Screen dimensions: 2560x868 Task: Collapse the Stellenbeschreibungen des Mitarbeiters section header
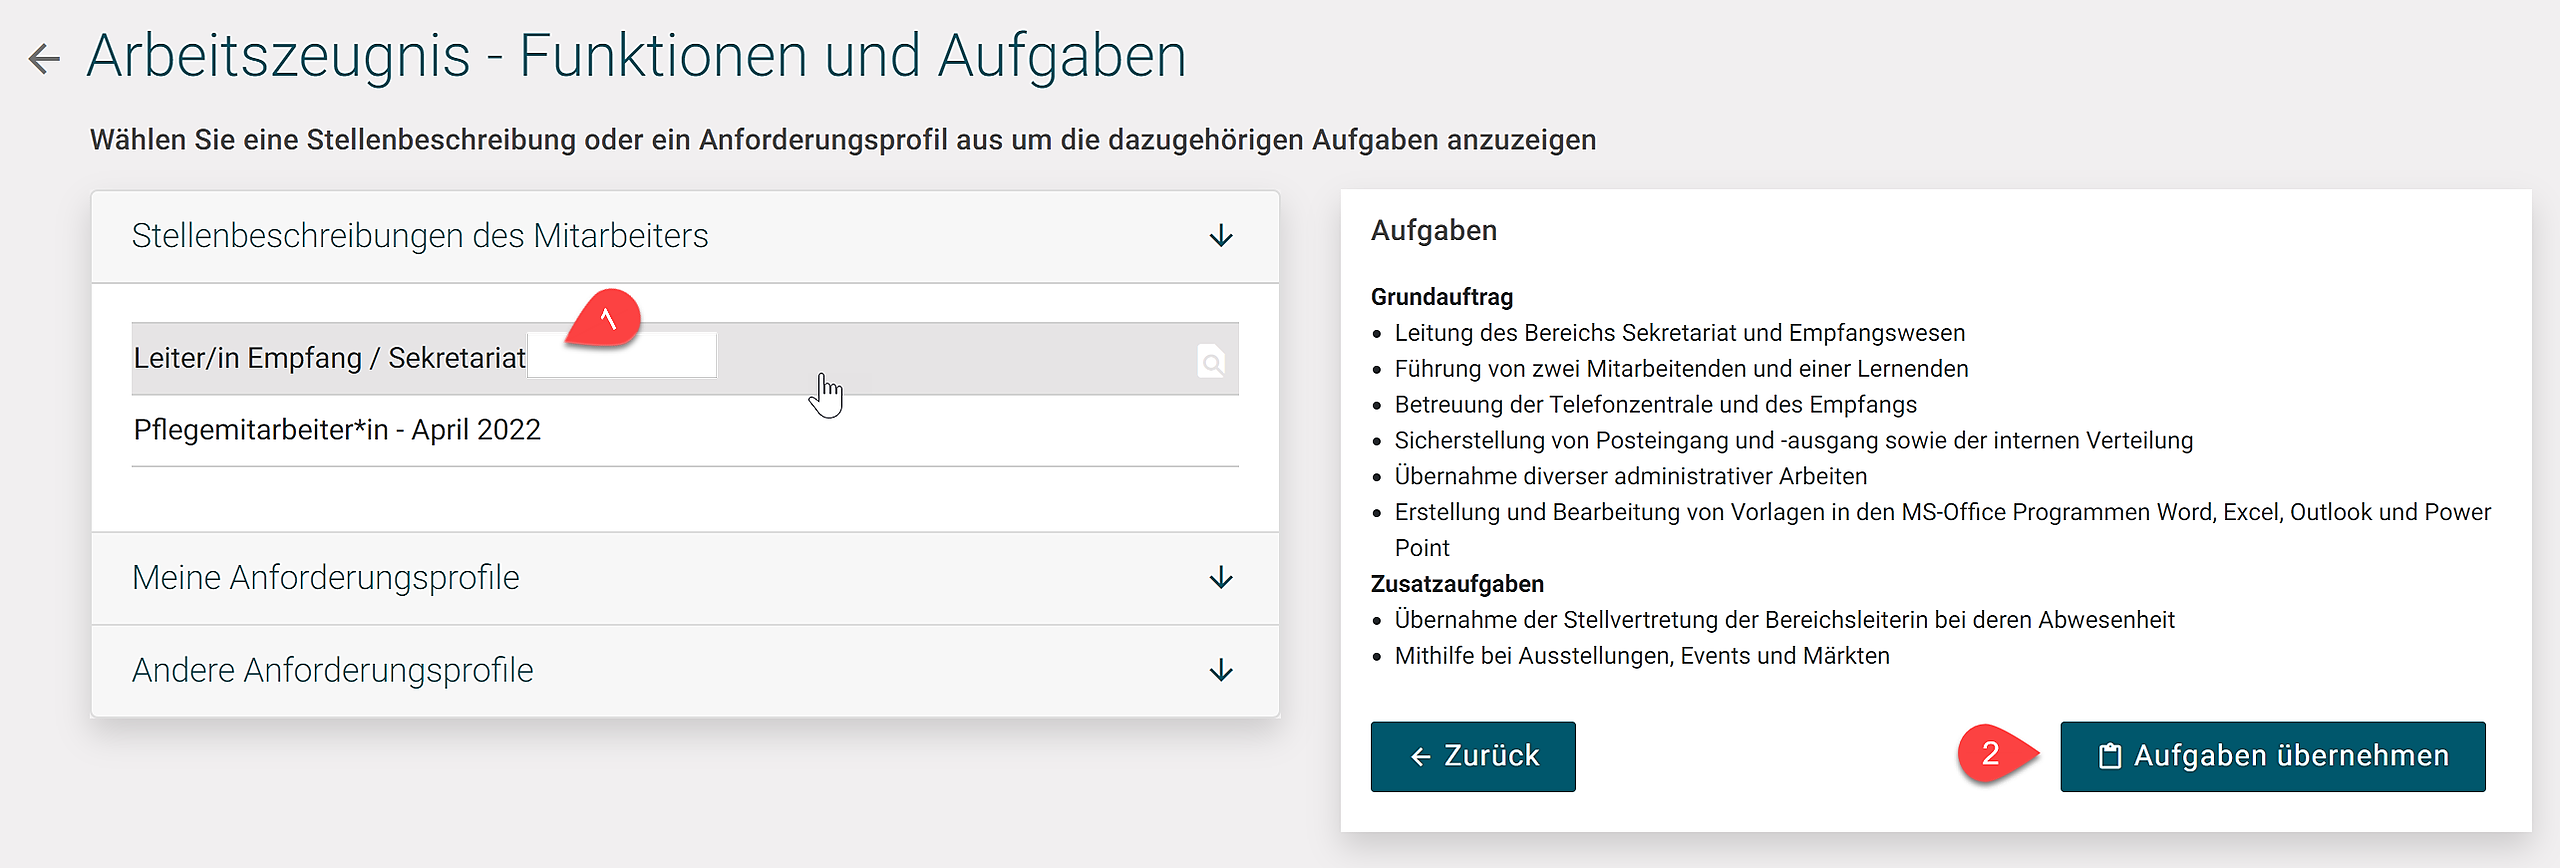point(420,237)
